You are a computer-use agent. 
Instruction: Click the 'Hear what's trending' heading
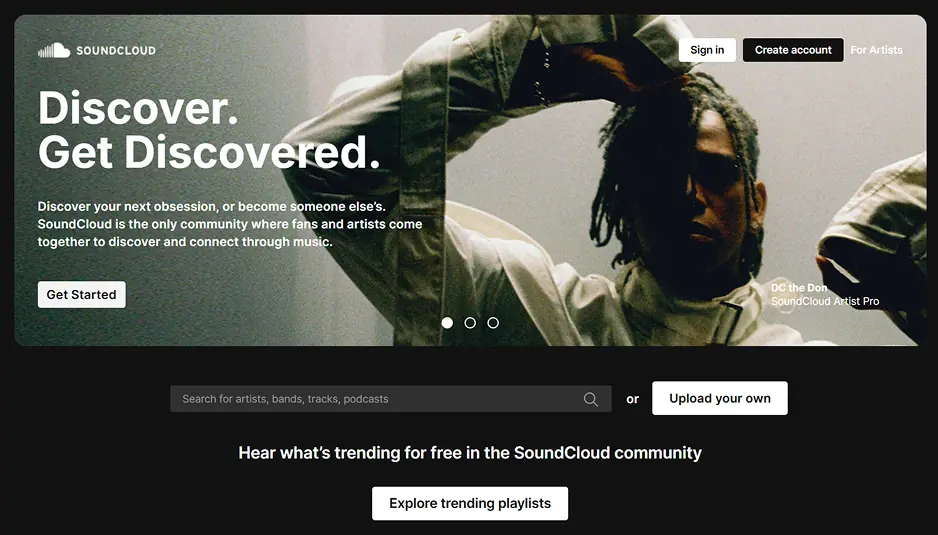tap(470, 452)
